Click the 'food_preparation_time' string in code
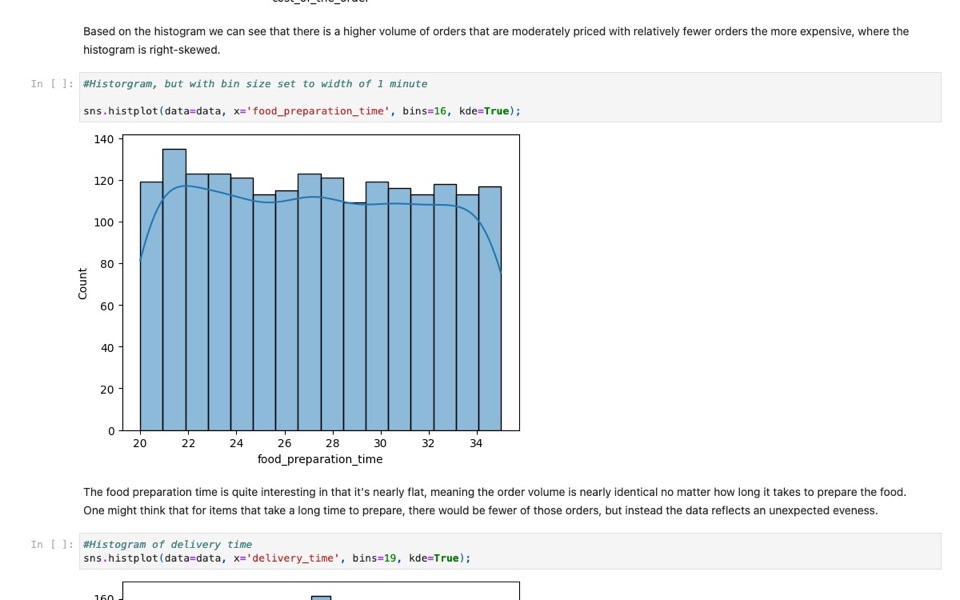This screenshot has height=600, width=960. click(x=318, y=111)
